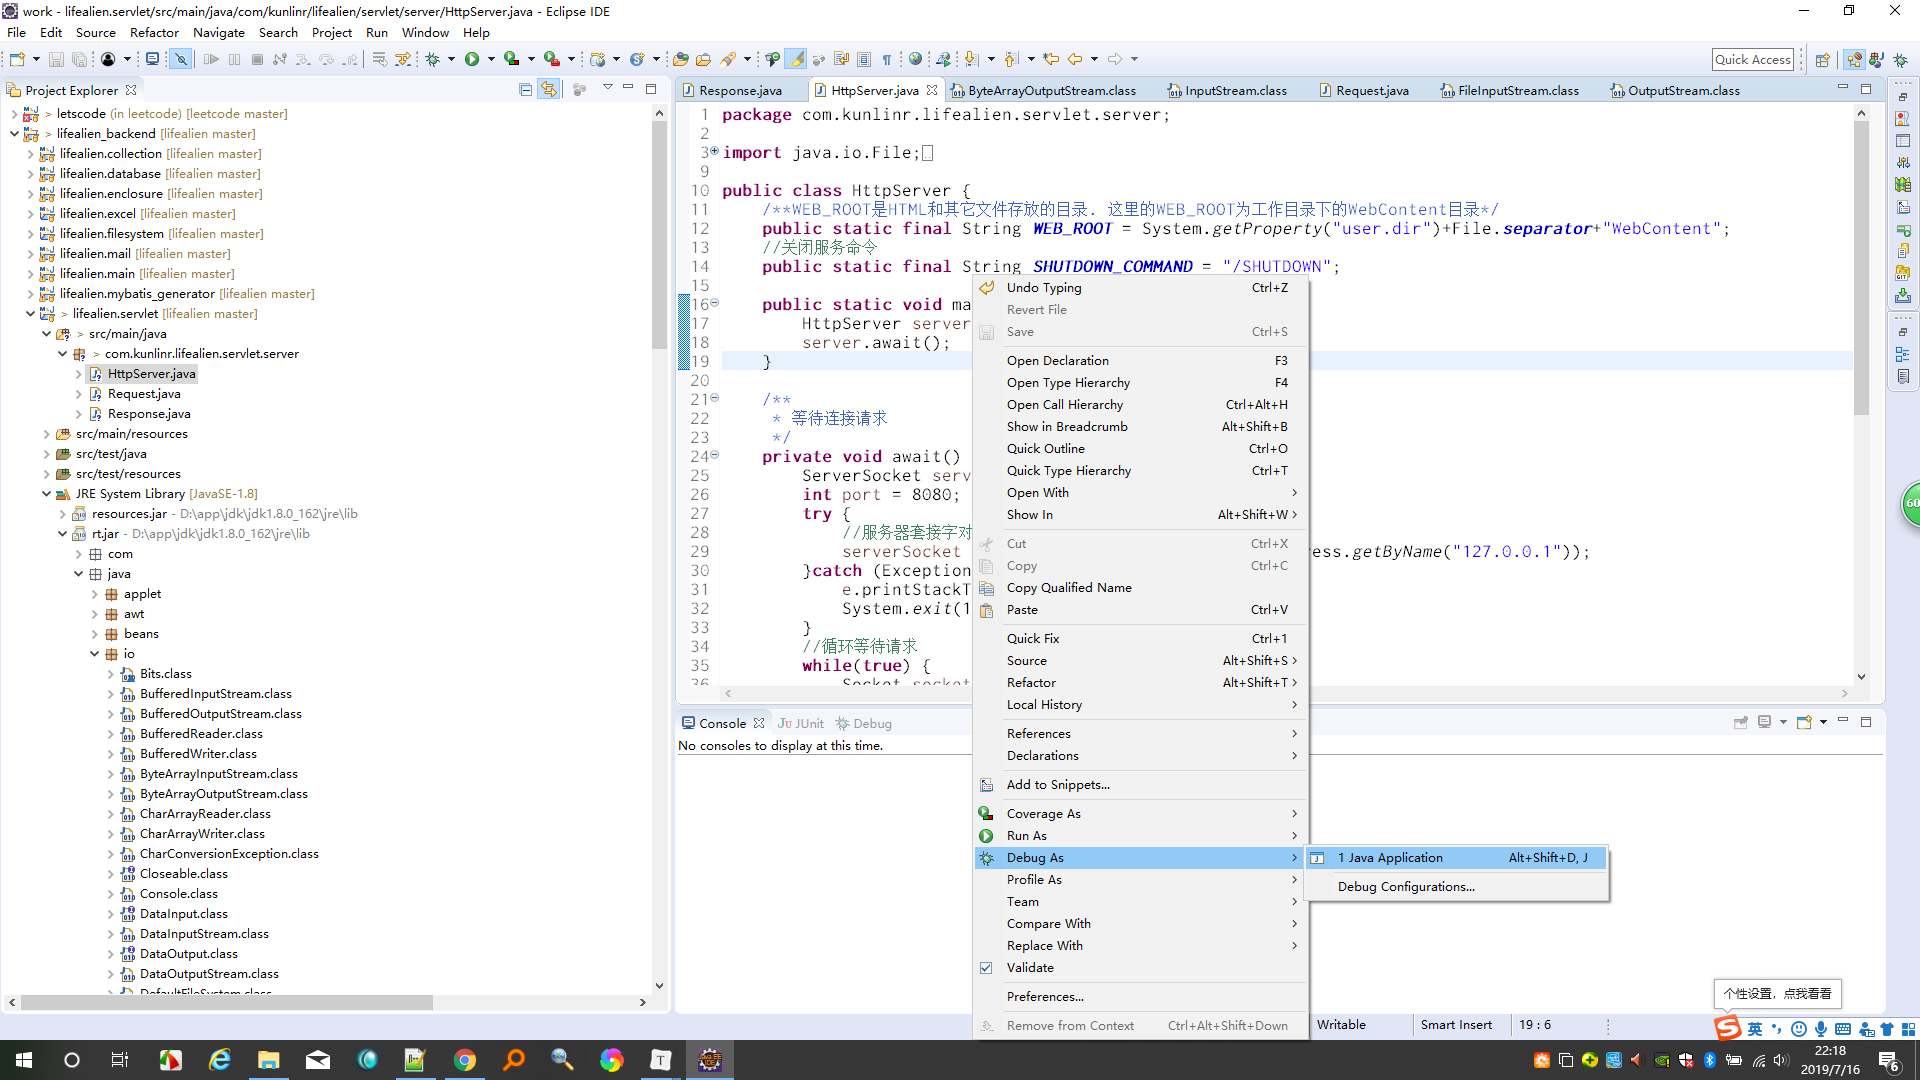This screenshot has height=1080, width=1920.
Task: Click the New file toolbar icon
Action: (17, 60)
